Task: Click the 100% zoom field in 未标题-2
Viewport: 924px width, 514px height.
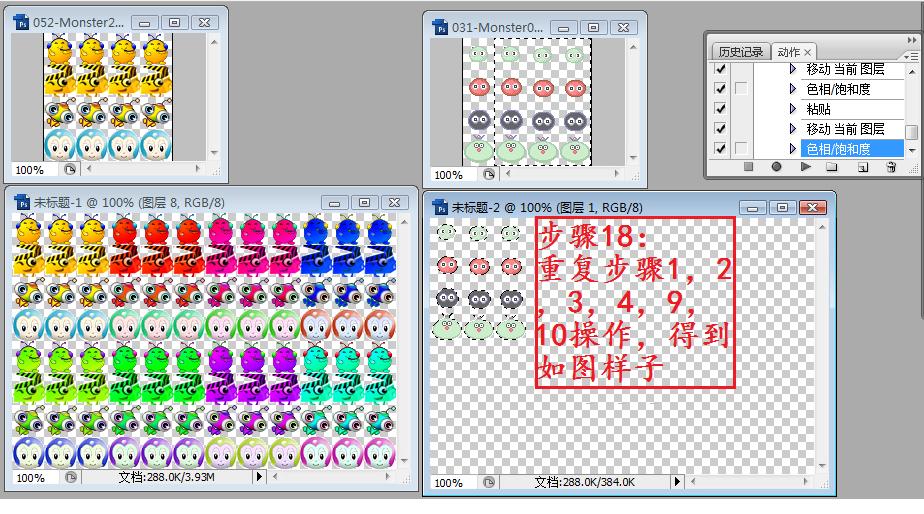Action: [453, 483]
